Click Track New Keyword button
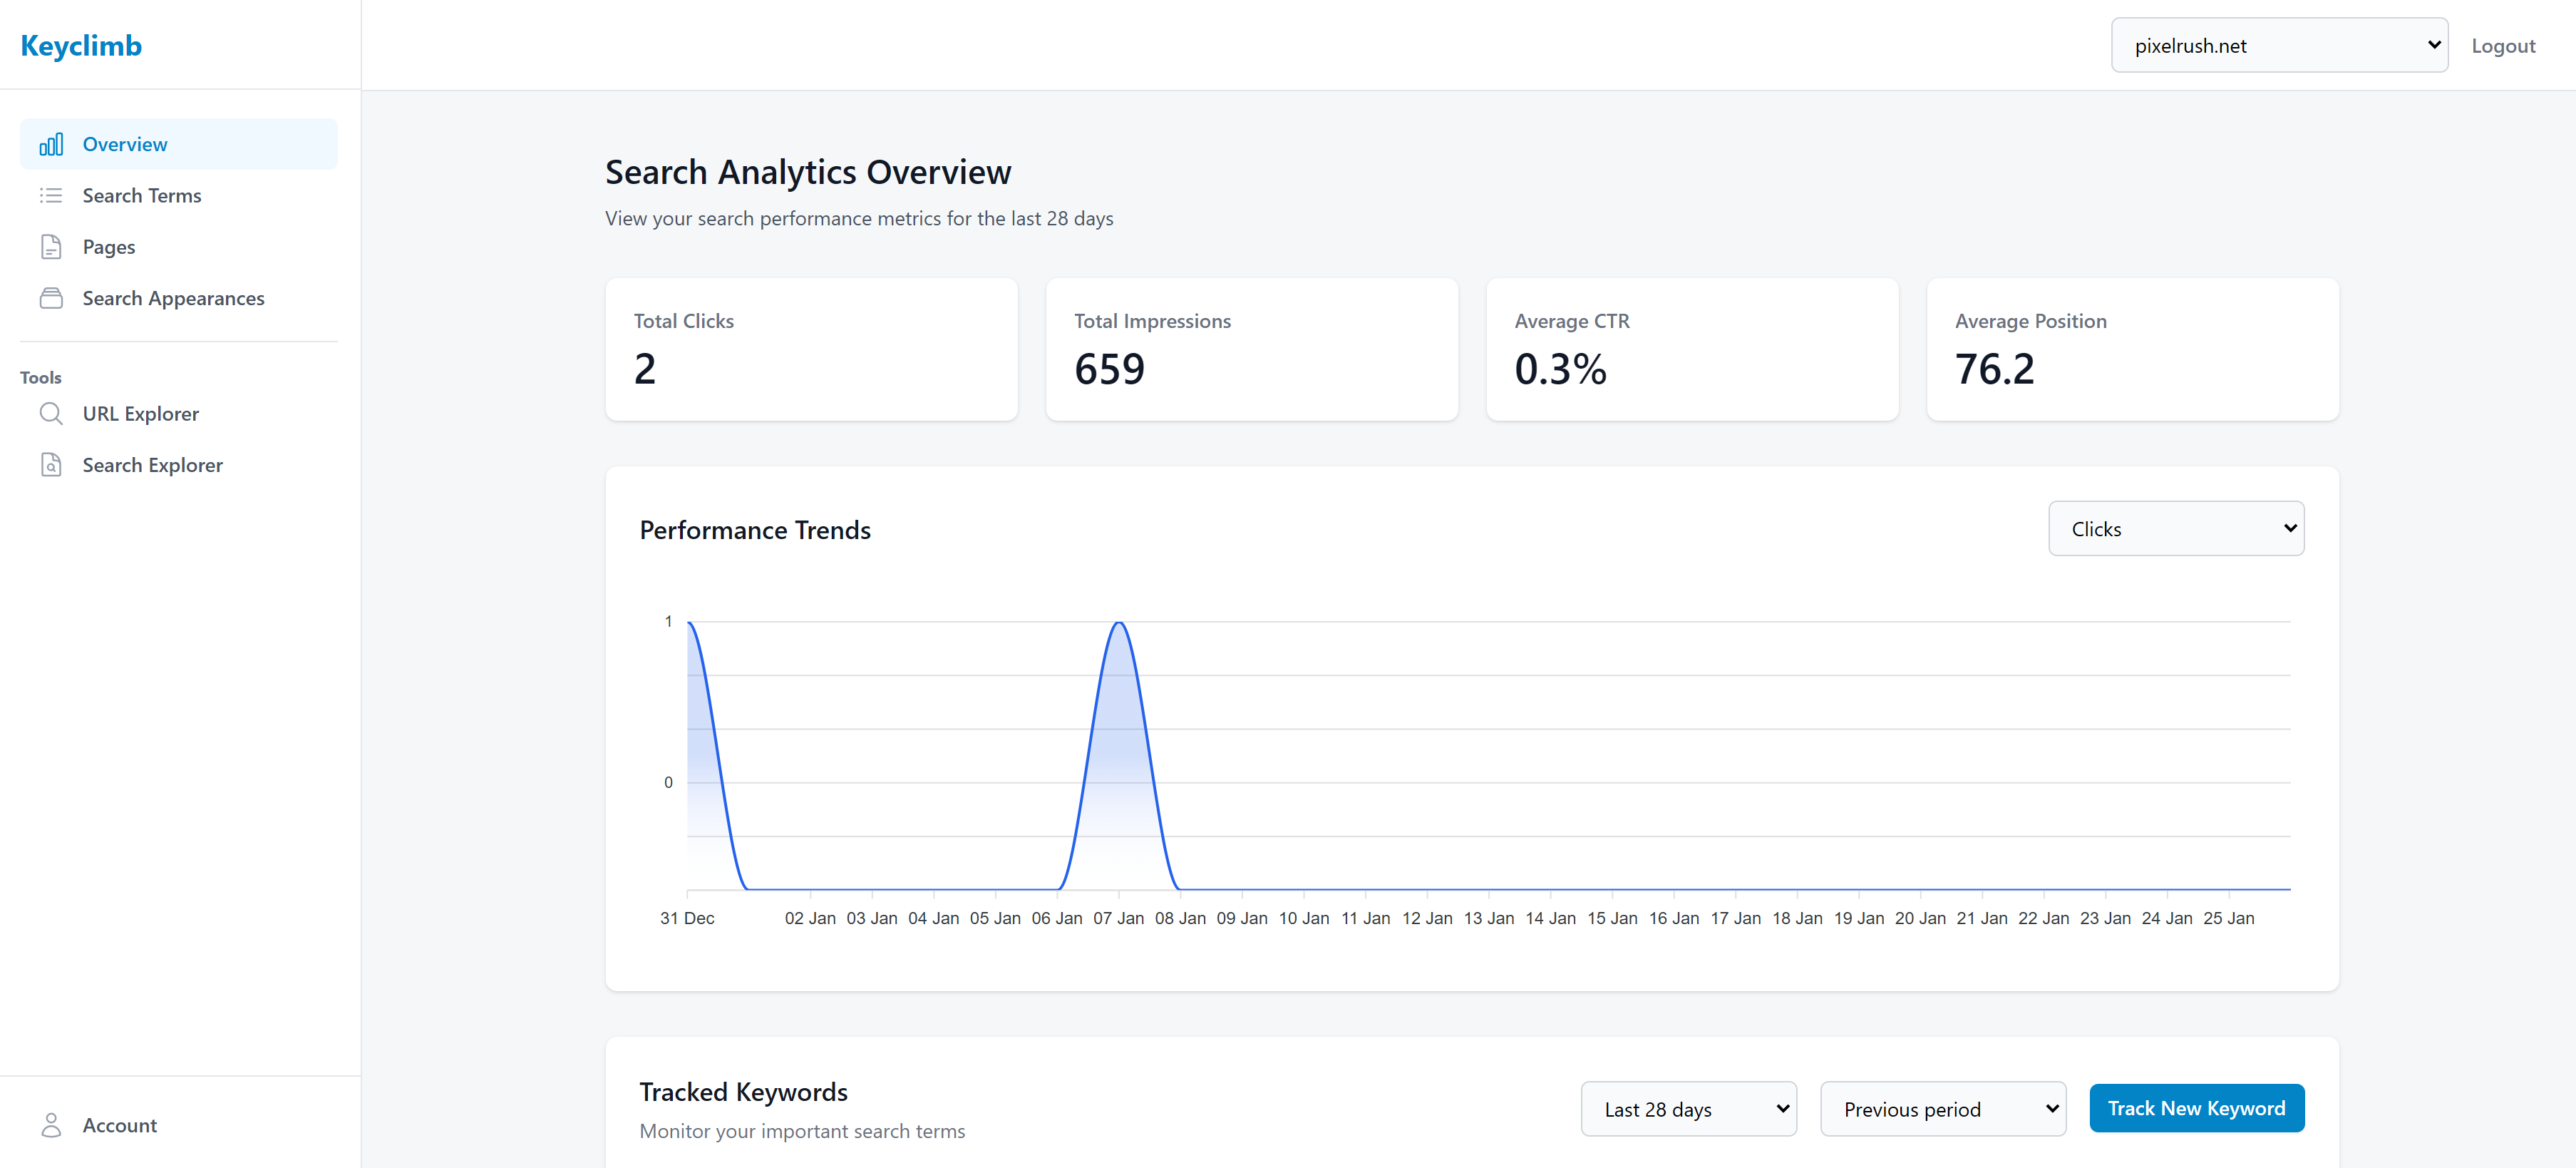2576x1168 pixels. pyautogui.click(x=2196, y=1108)
